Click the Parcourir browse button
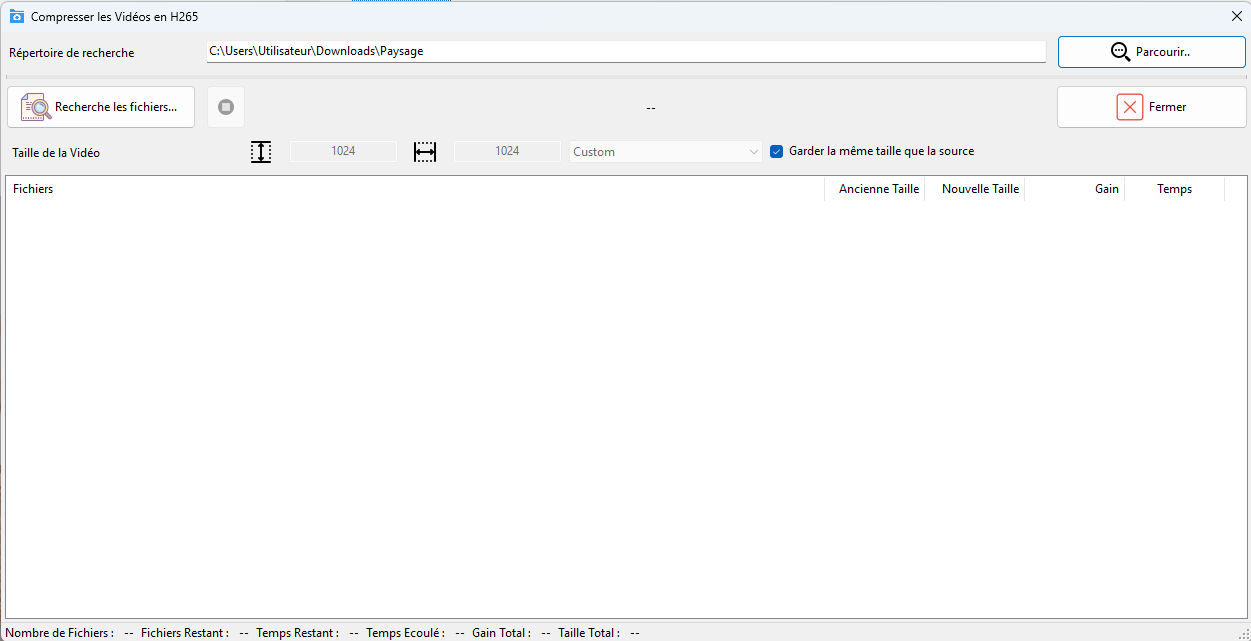The height and width of the screenshot is (641, 1251). pos(1151,52)
